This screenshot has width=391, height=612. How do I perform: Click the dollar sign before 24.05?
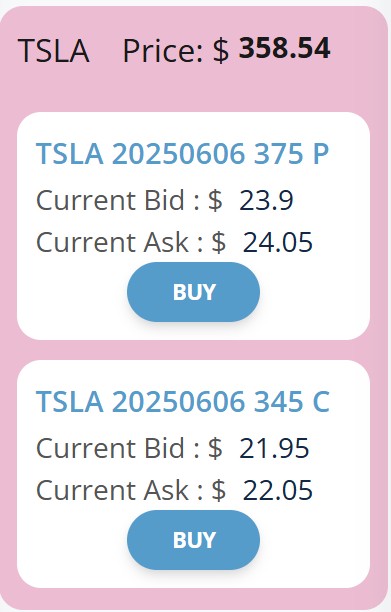(219, 242)
